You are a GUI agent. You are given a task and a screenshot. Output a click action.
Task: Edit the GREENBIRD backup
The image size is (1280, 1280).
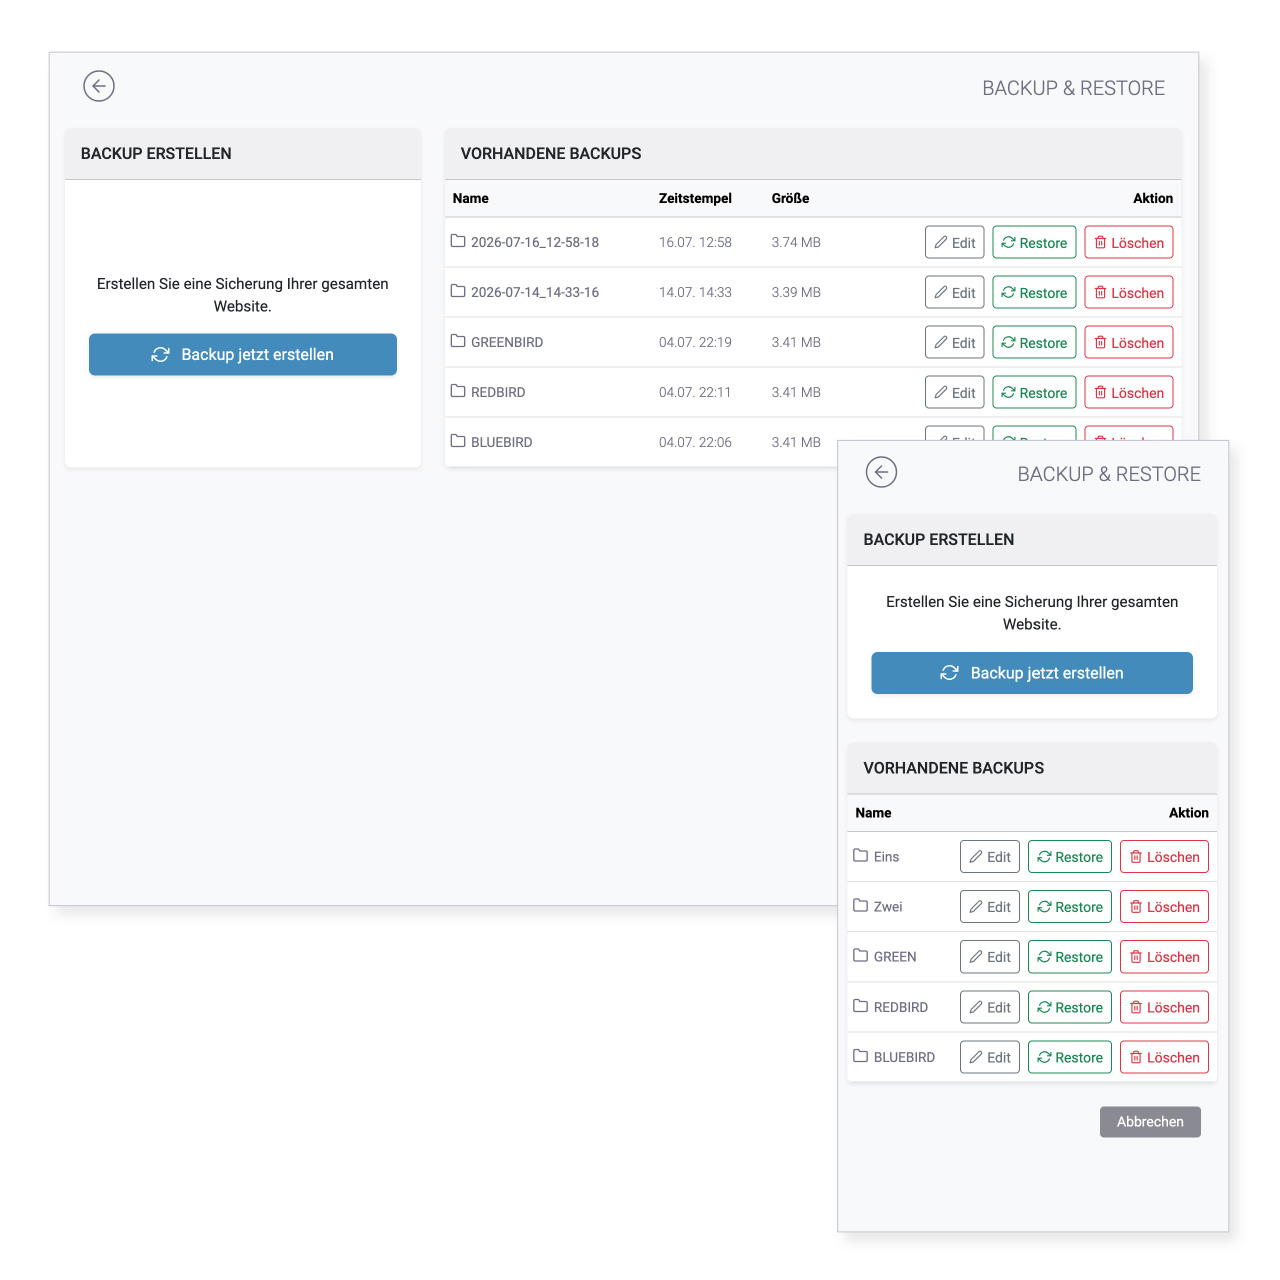click(x=955, y=343)
